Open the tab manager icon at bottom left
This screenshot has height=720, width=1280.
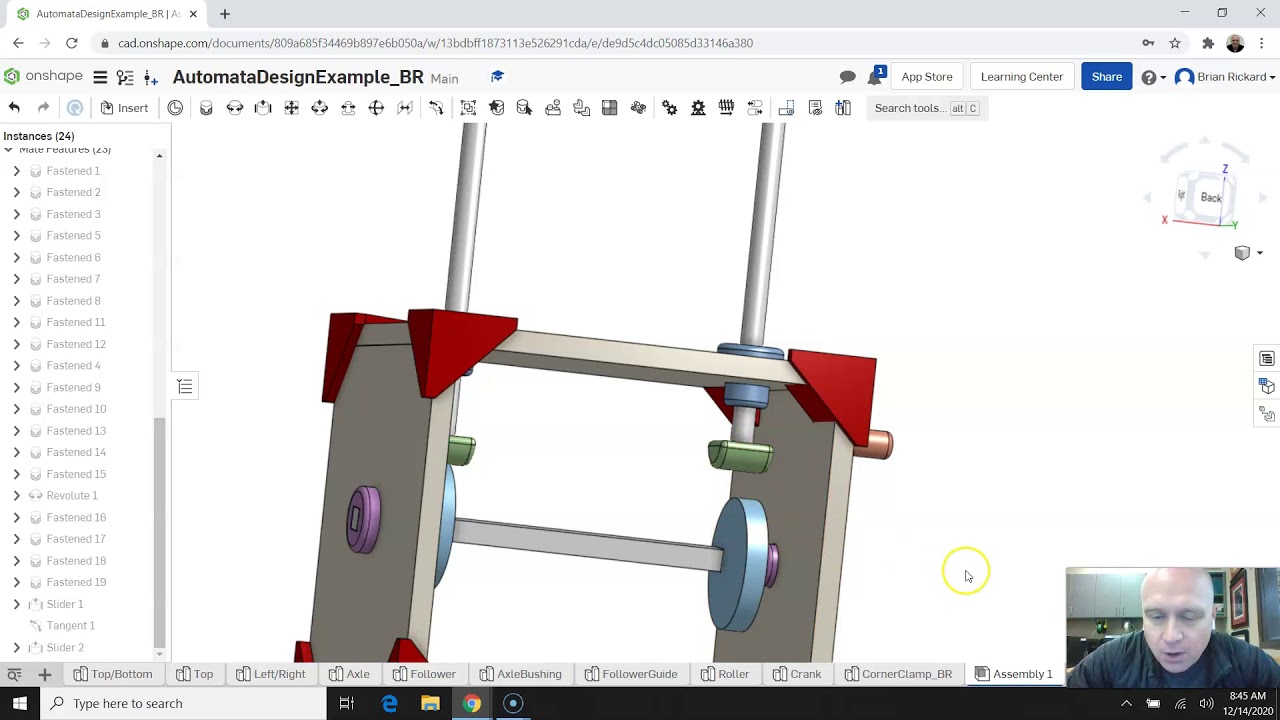[14, 675]
